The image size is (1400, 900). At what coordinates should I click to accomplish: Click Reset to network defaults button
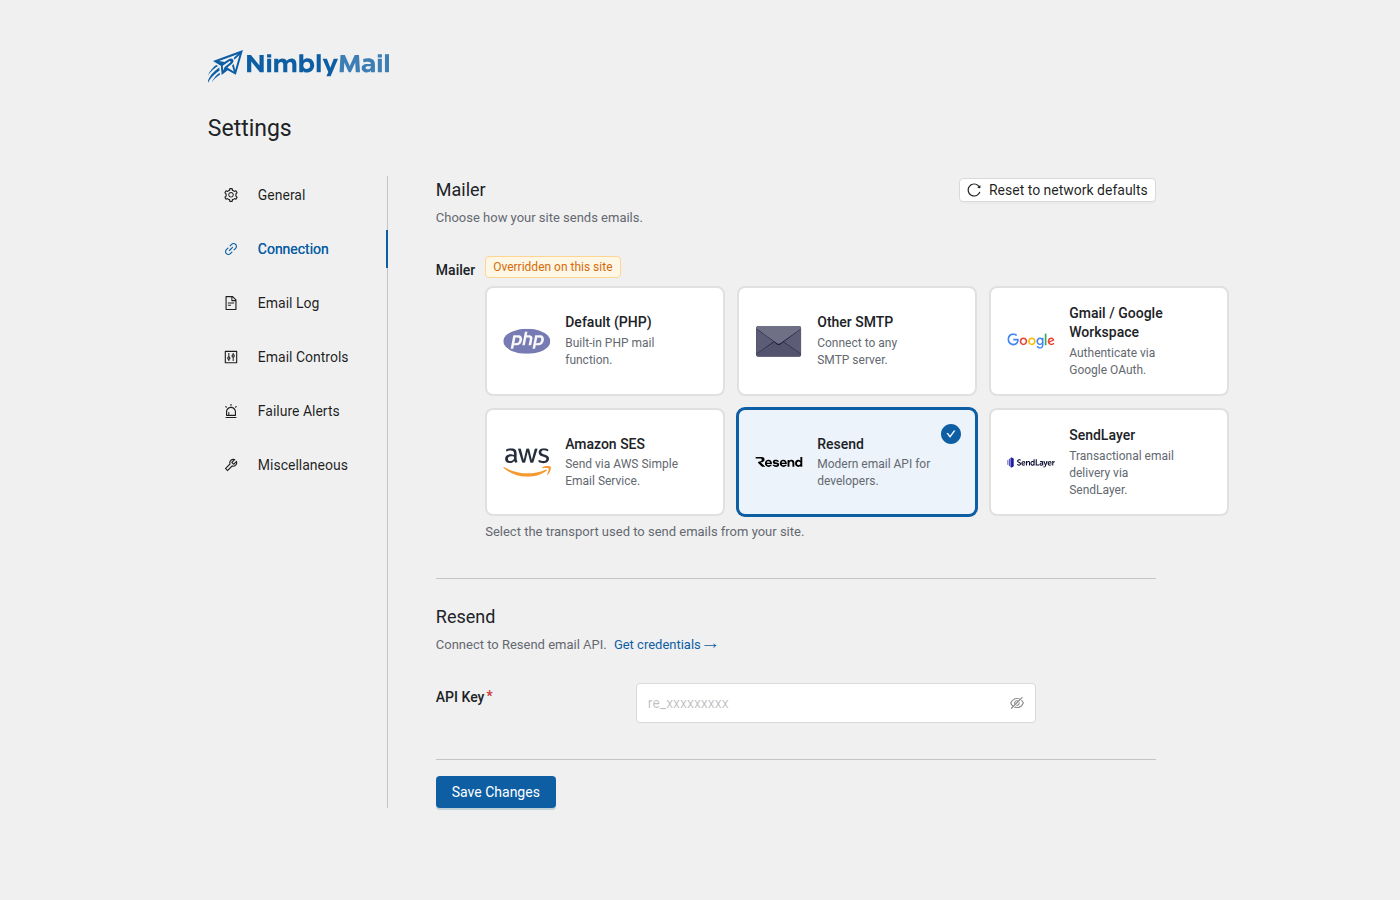(x=1057, y=190)
